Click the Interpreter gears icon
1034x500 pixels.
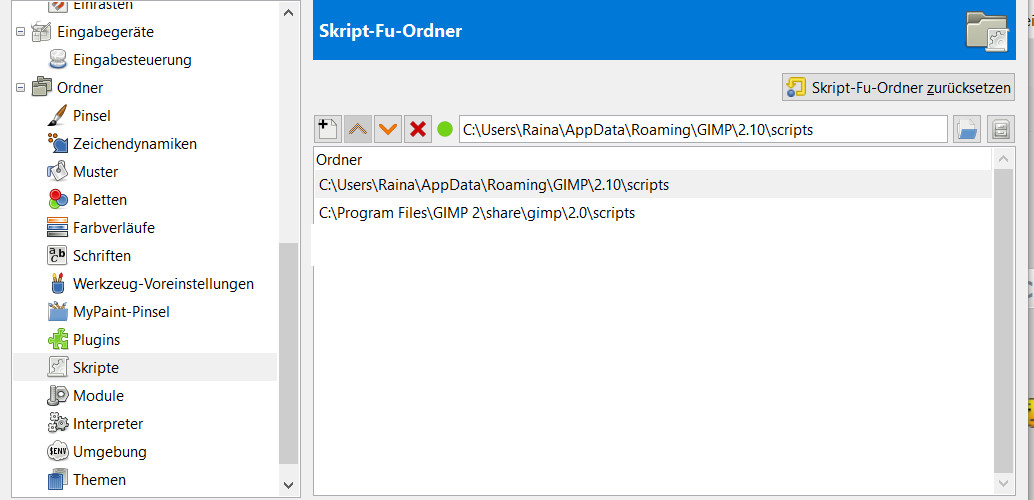click(x=58, y=423)
